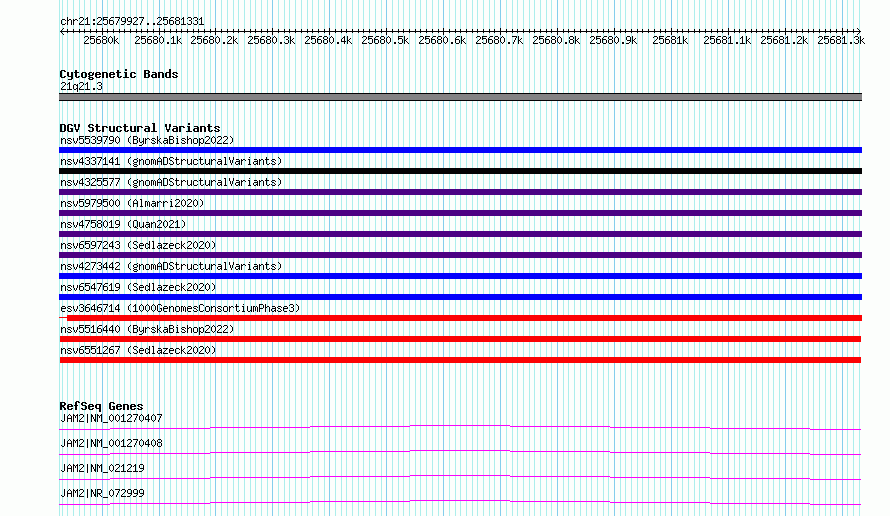This screenshot has width=890, height=516.
Task: Click the purple bar for nsv4758019
Action: coord(460,234)
